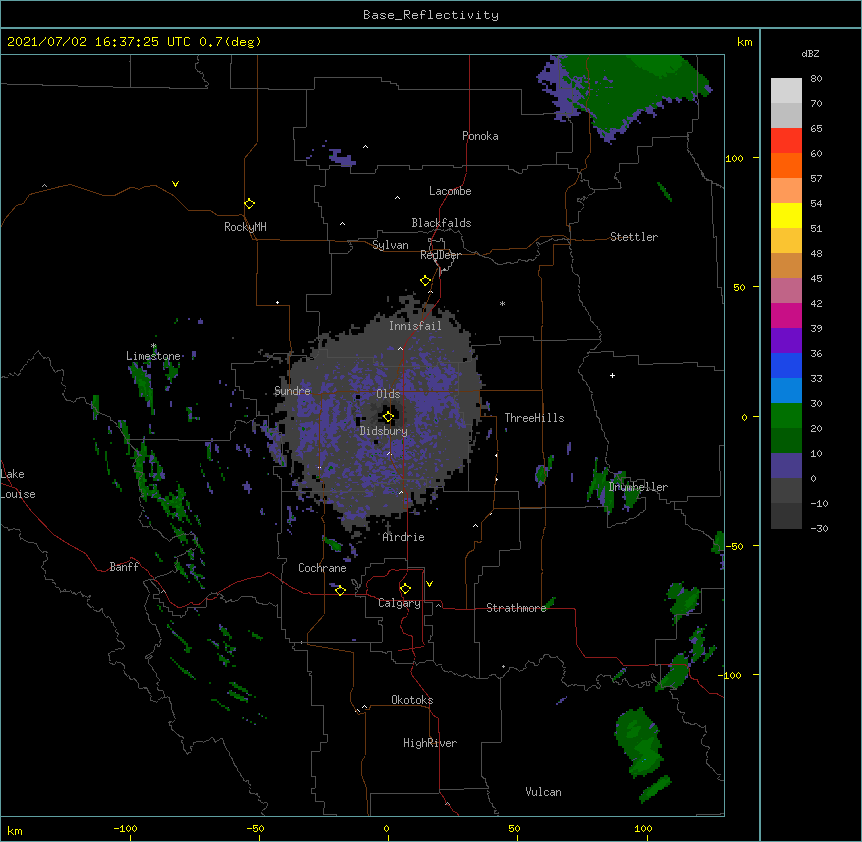Screen dimensions: 862x842
Task: Click the Limestone label
Action: click(153, 356)
